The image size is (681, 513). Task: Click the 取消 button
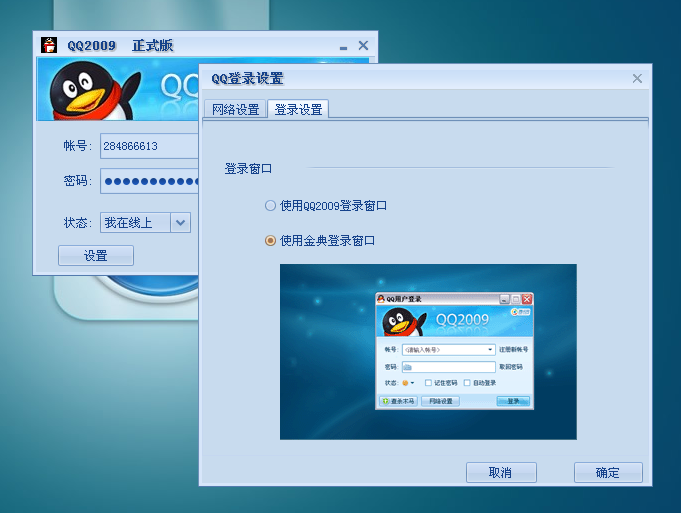pyautogui.click(x=501, y=472)
